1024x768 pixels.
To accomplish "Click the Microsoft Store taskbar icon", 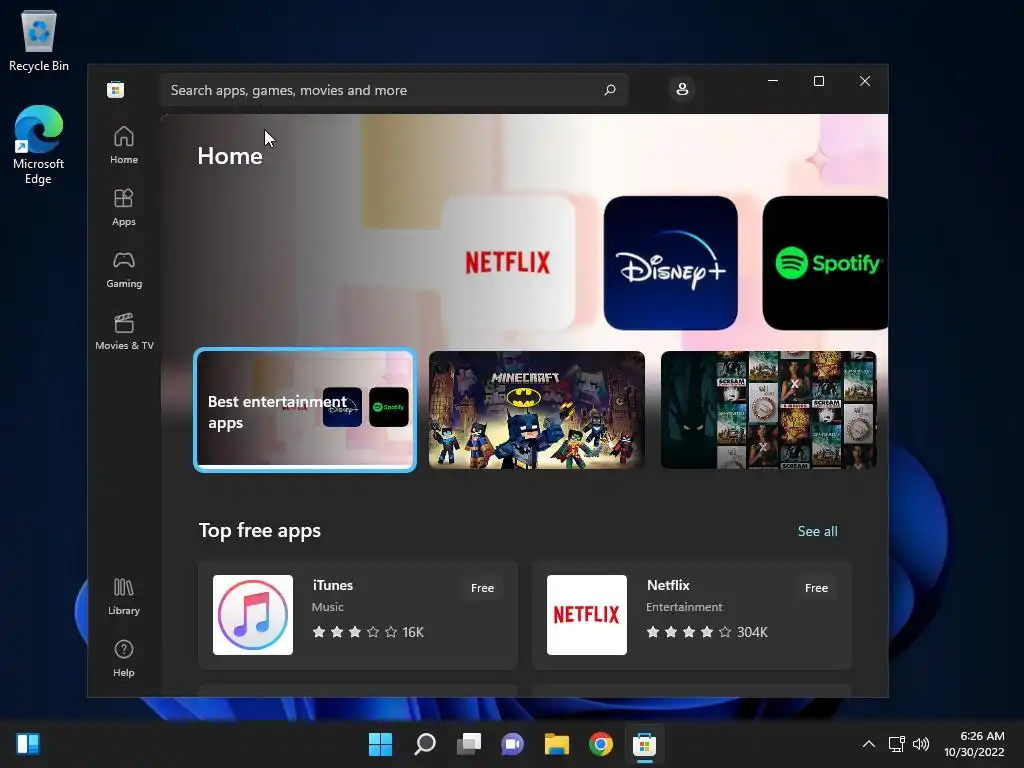I will coord(644,744).
